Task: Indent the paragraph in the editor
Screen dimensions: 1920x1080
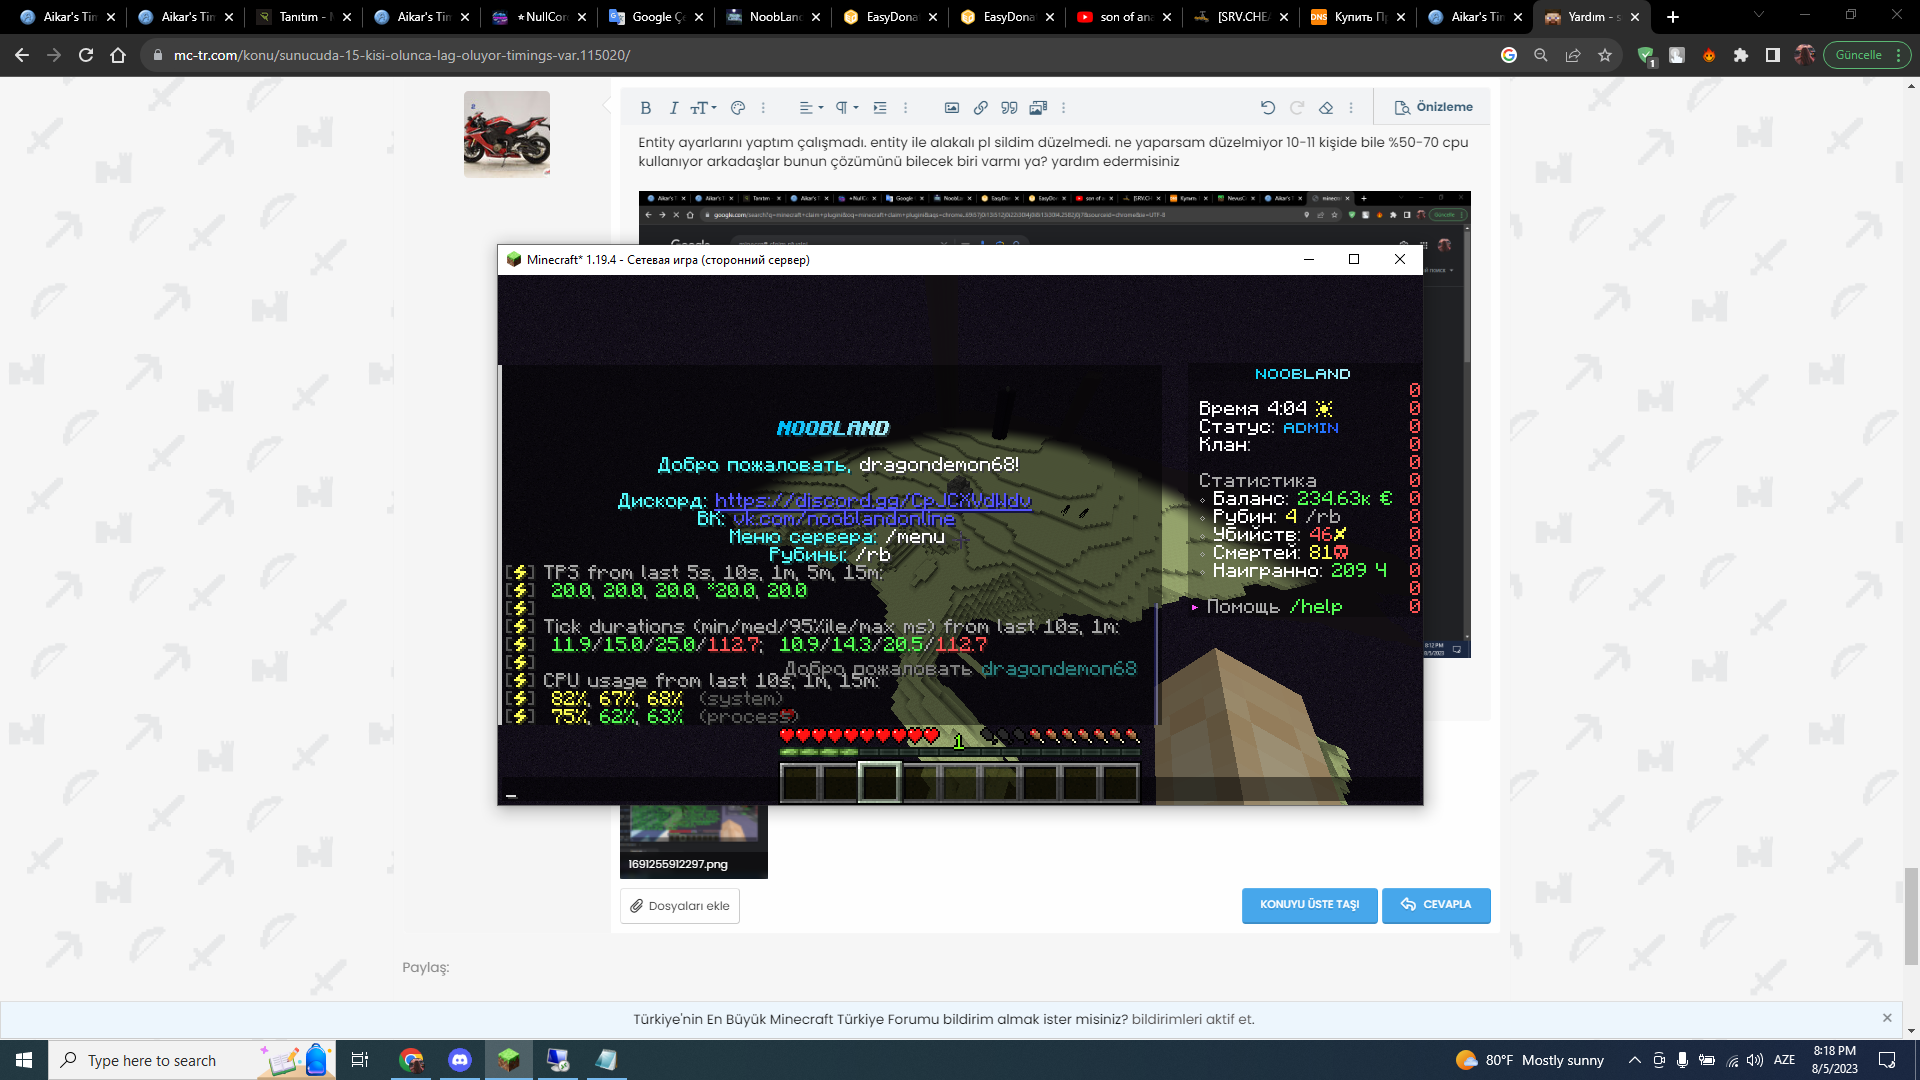Action: [x=880, y=108]
